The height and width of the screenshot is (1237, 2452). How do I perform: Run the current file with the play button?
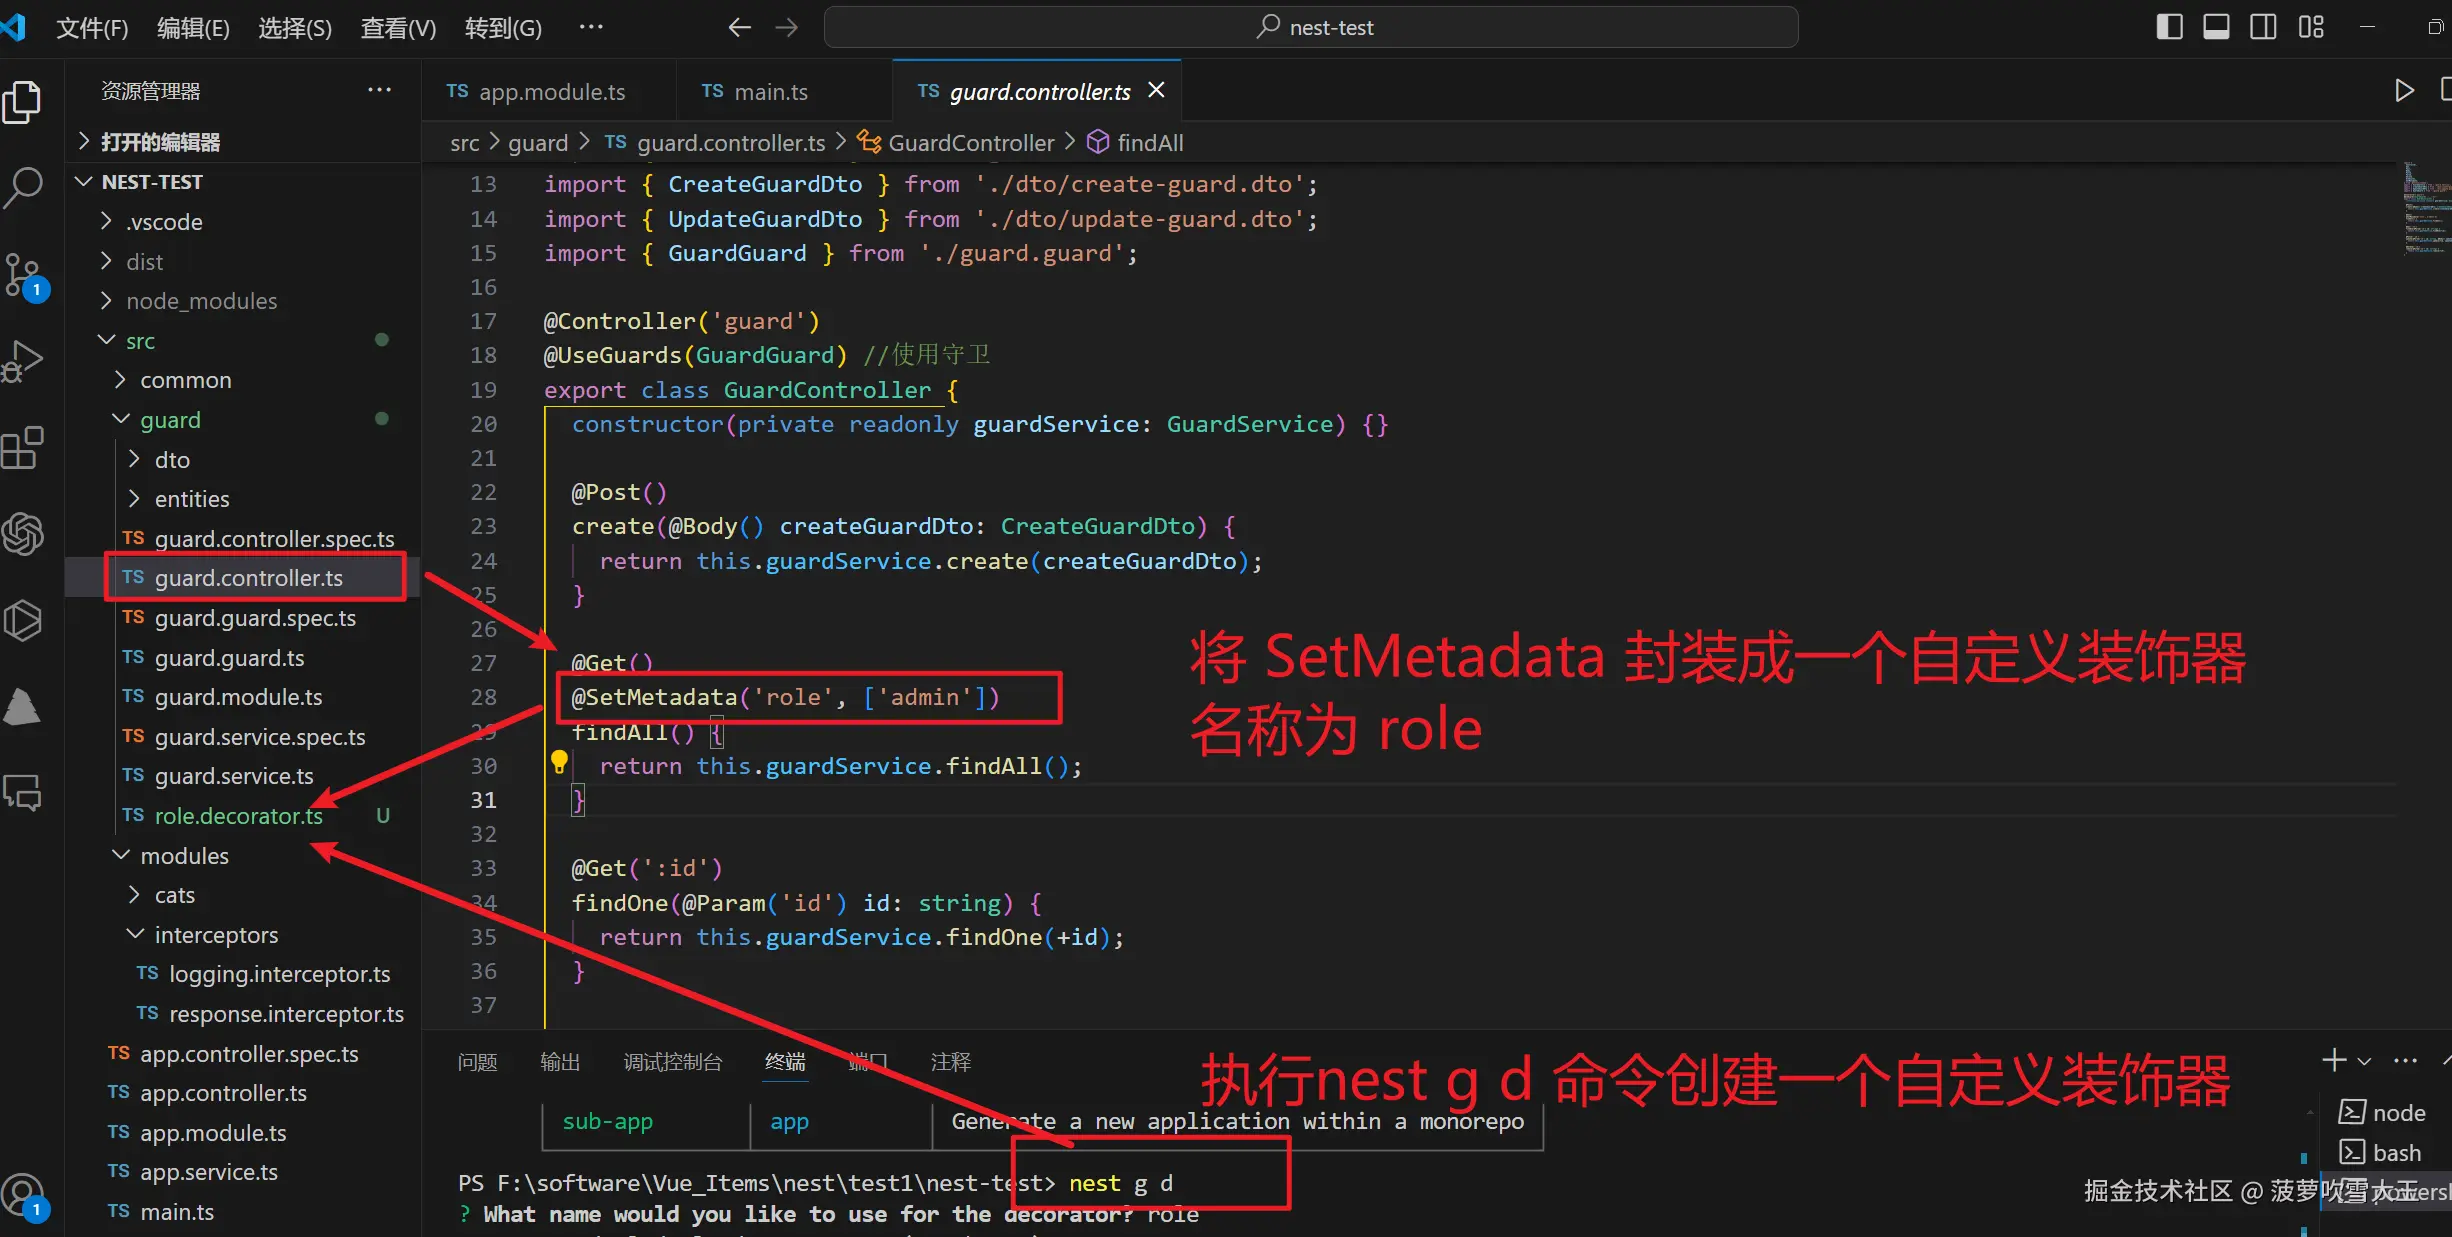tap(2404, 90)
